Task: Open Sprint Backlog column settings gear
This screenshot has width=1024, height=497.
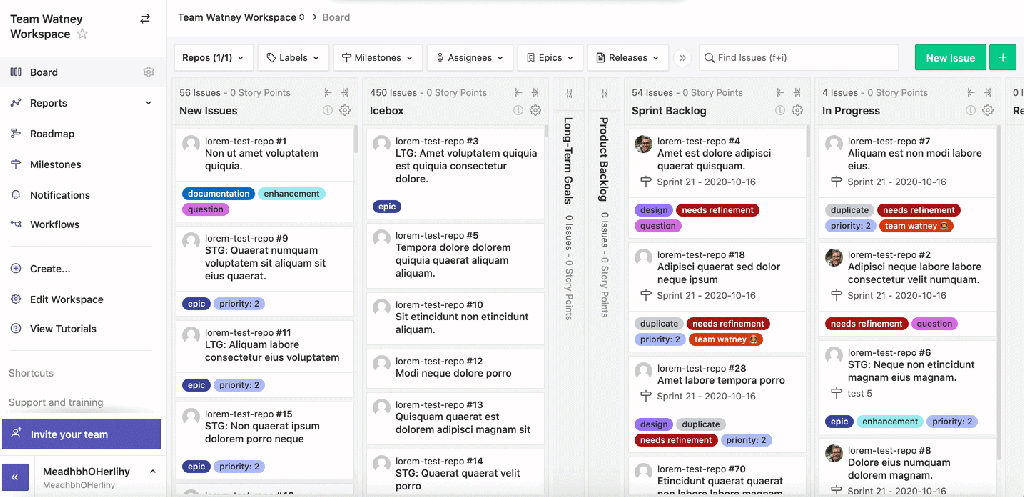Action: [x=797, y=110]
